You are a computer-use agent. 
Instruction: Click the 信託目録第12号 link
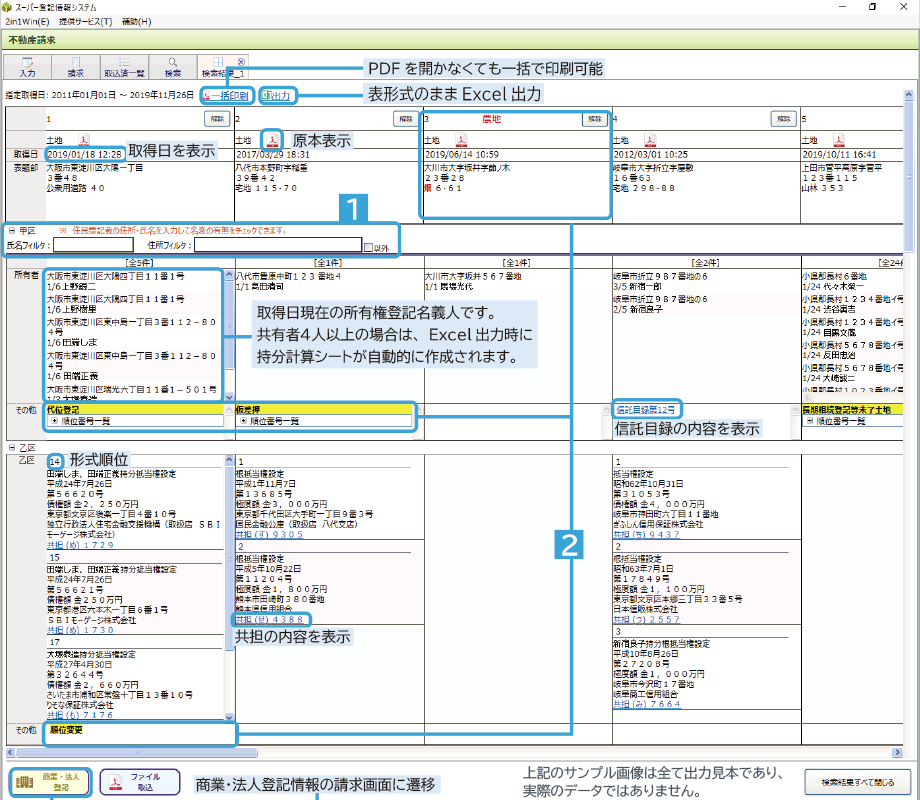click(x=647, y=409)
